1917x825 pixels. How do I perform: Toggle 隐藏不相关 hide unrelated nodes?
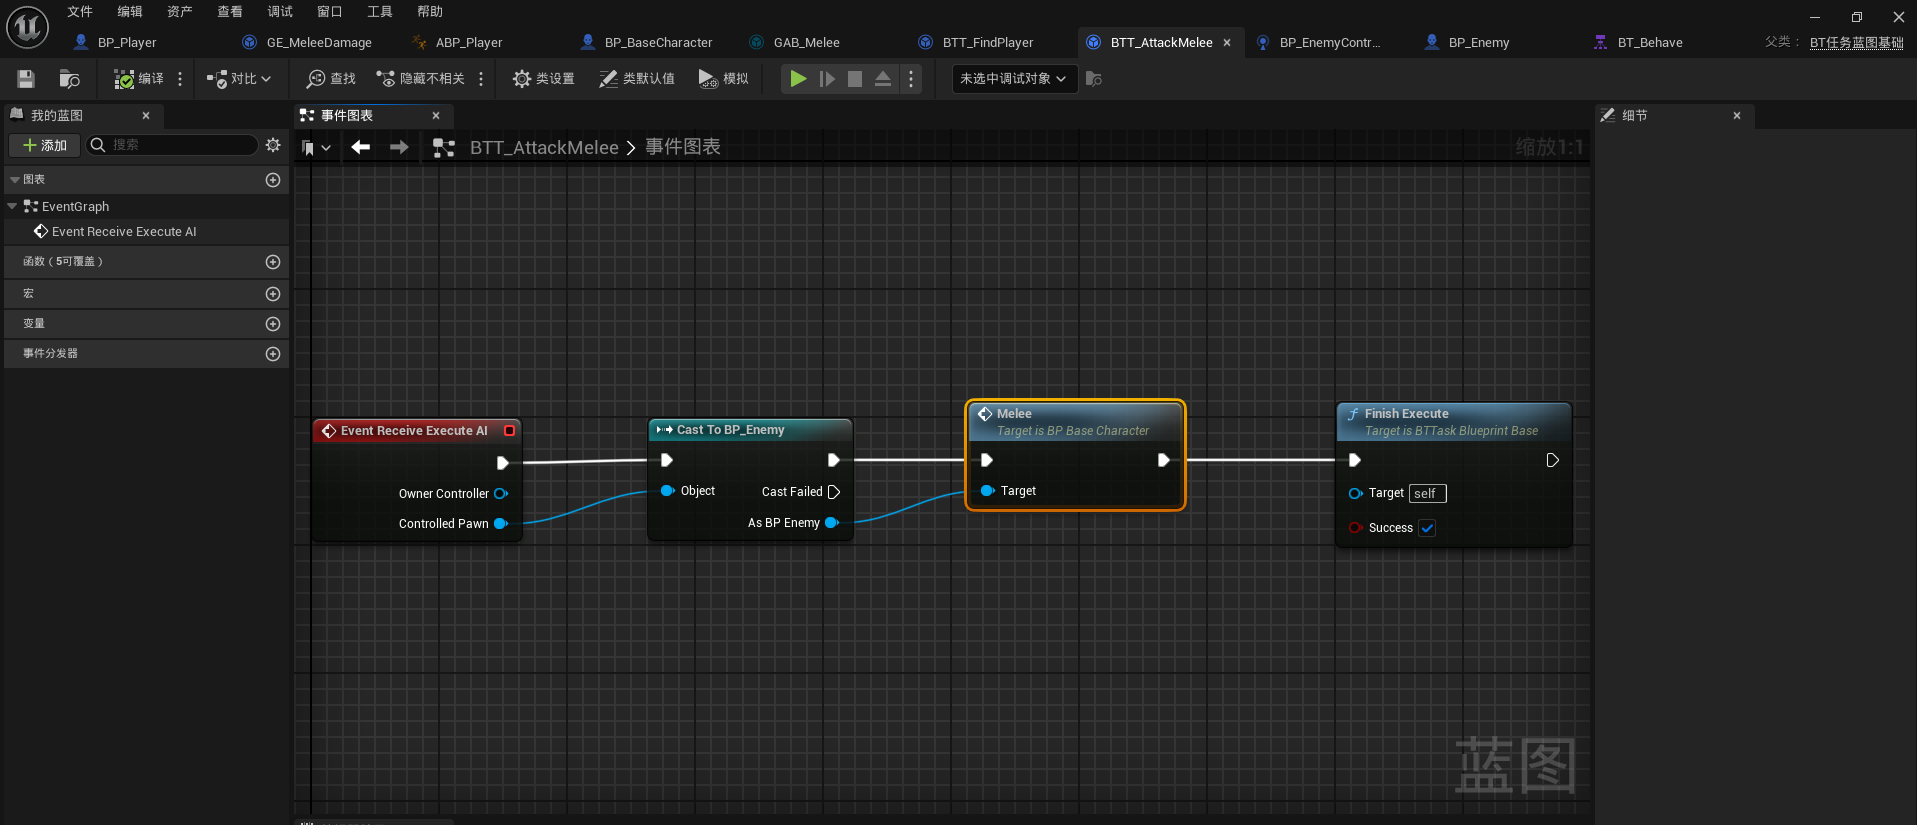tap(420, 79)
